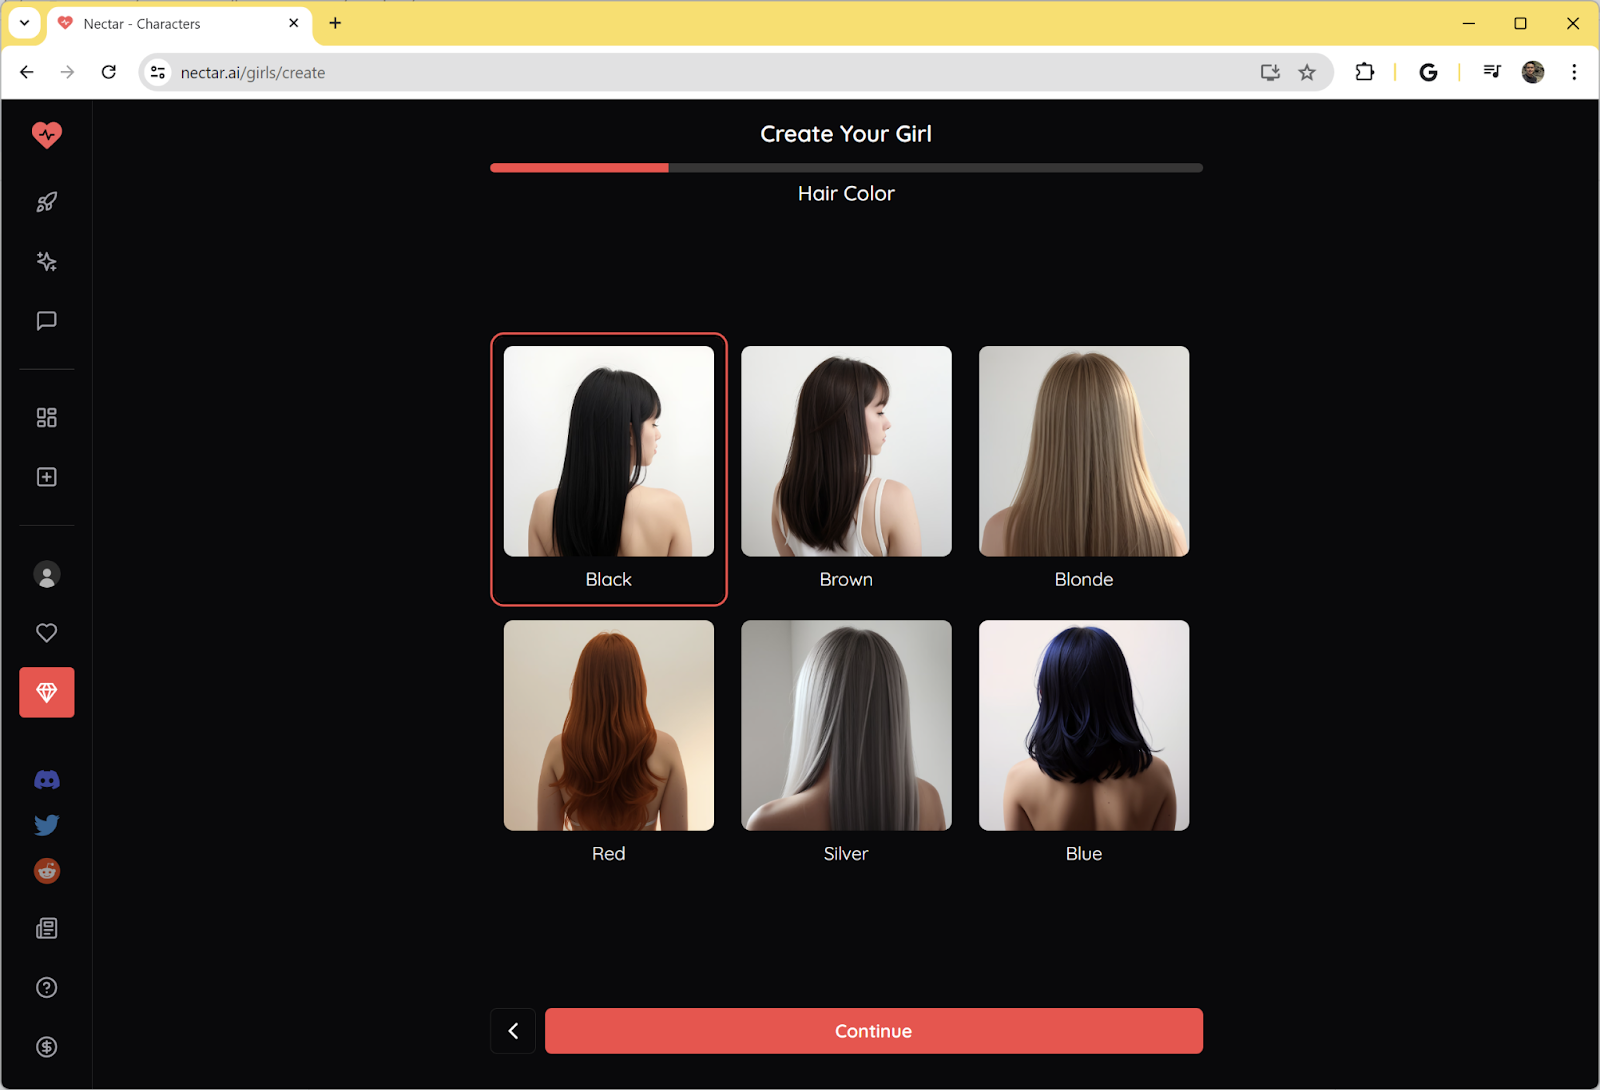Open the Reddit icon in sidebar
The height and width of the screenshot is (1090, 1600).
(x=46, y=871)
